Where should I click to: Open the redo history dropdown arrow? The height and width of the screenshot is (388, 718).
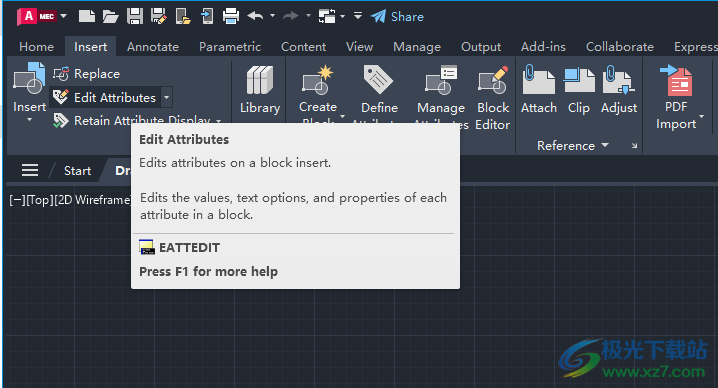click(x=308, y=16)
